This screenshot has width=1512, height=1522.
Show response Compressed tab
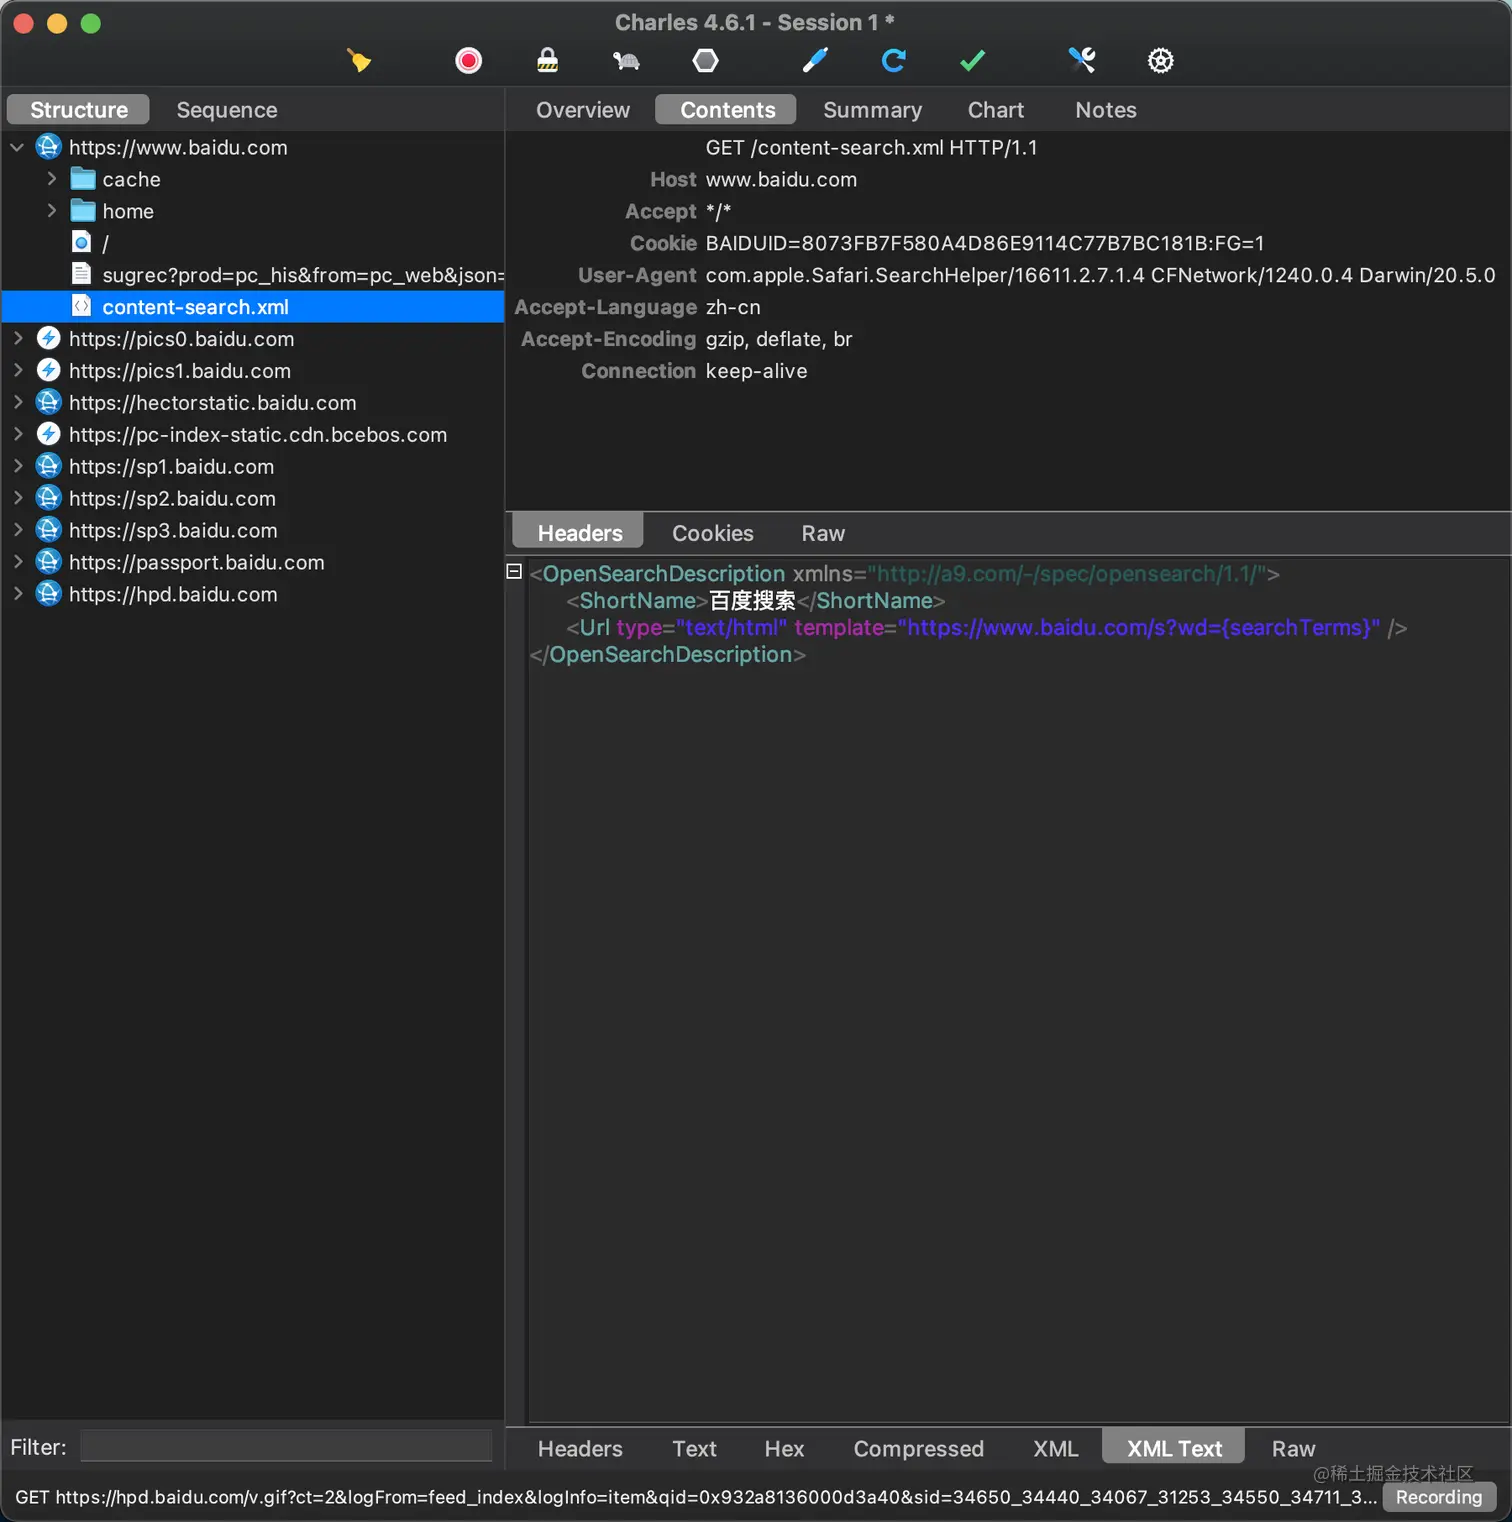[x=918, y=1449]
